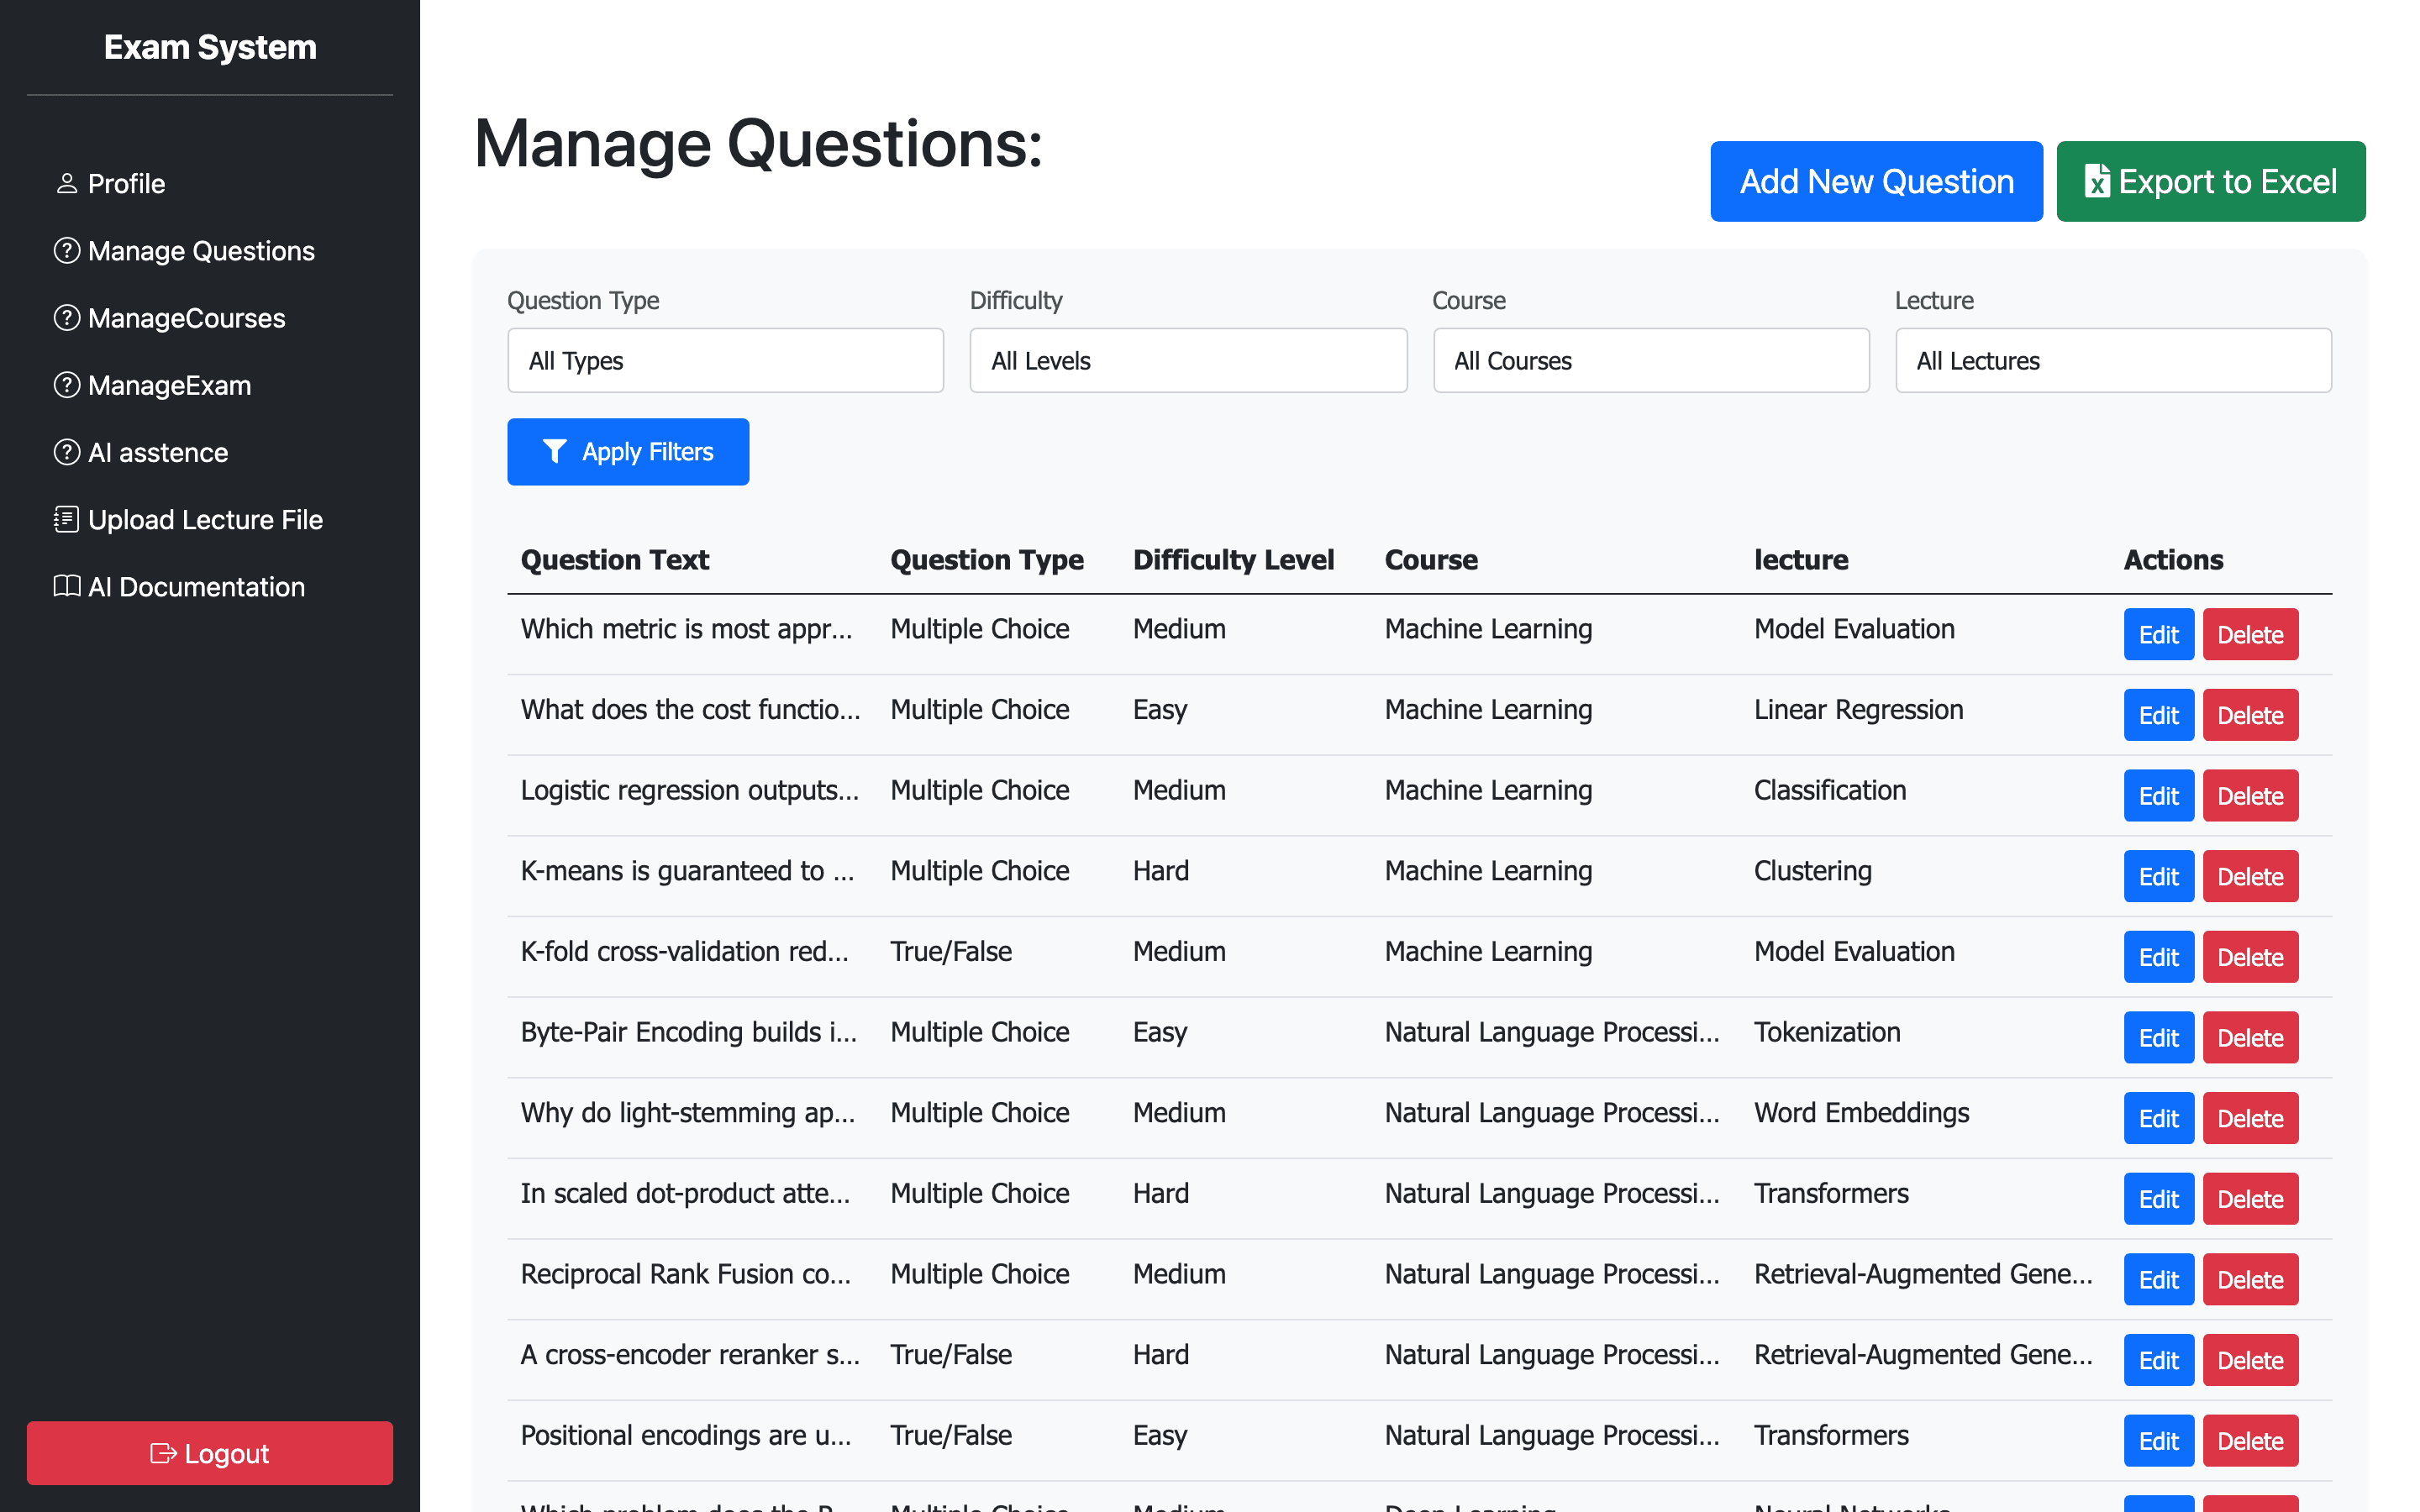
Task: Click the Difficulty Level column header
Action: pos(1233,559)
